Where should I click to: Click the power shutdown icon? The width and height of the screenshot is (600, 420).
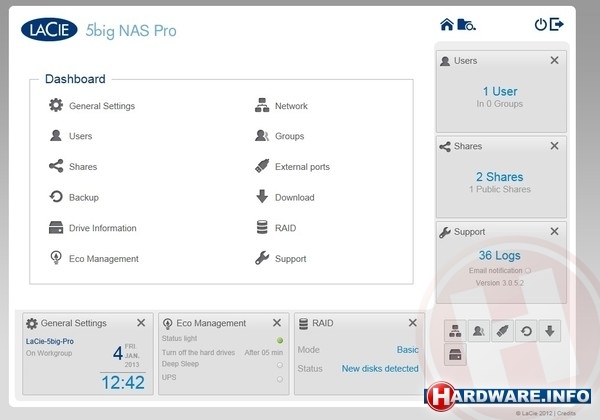(x=540, y=24)
